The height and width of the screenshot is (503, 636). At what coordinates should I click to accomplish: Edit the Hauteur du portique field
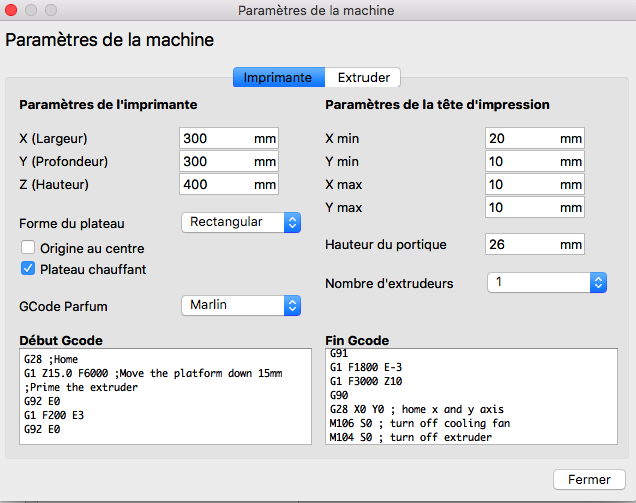click(x=520, y=244)
